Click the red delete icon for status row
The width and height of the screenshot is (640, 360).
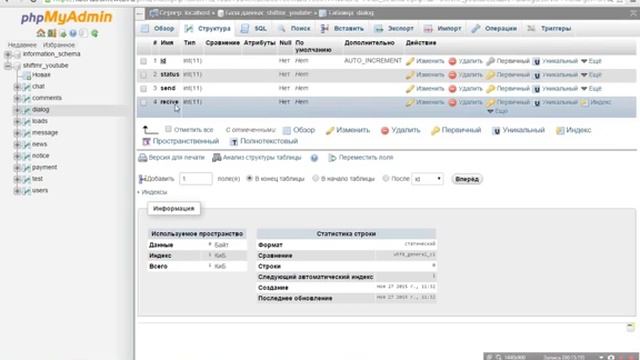(452, 75)
